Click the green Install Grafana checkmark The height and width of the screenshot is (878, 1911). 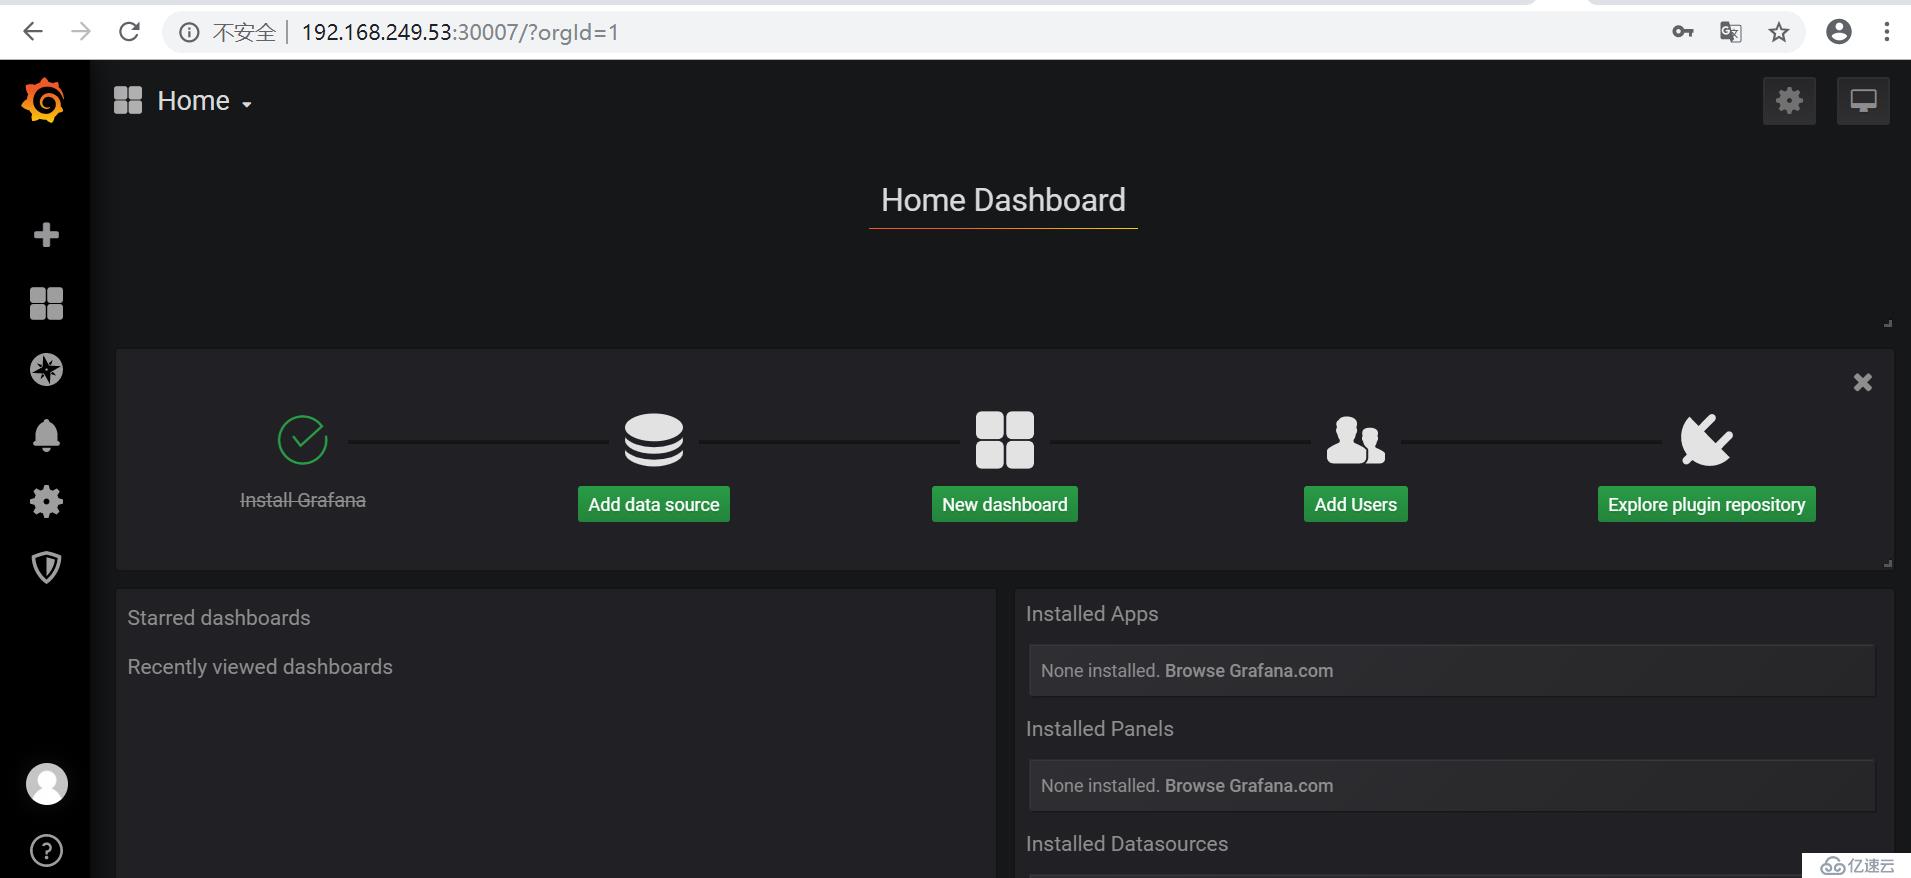tap(303, 440)
